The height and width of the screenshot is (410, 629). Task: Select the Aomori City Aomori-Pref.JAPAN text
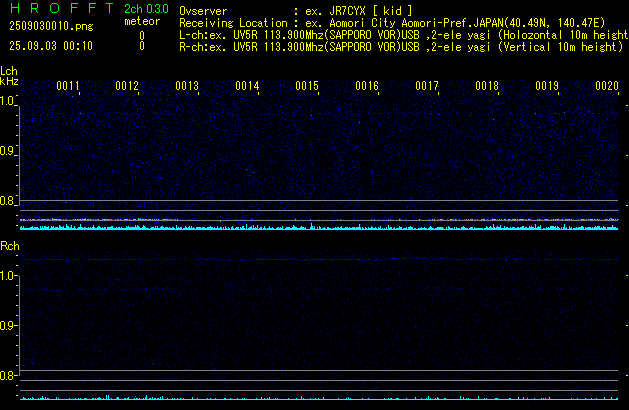click(x=416, y=23)
